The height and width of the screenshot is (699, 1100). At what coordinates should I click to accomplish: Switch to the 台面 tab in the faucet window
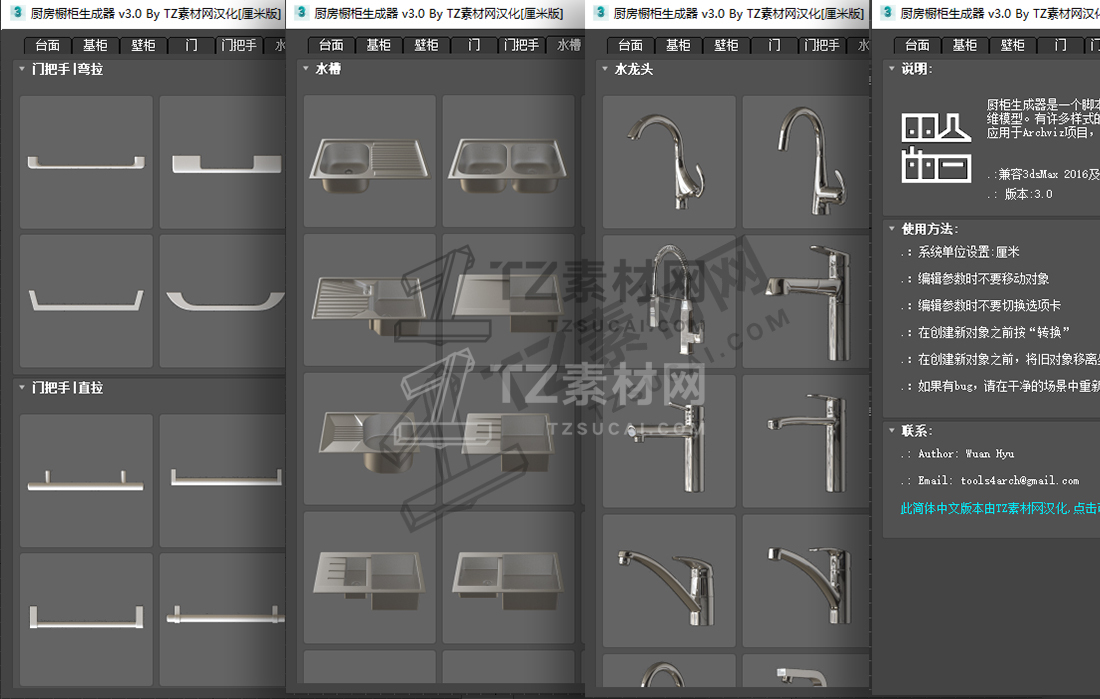coord(630,46)
